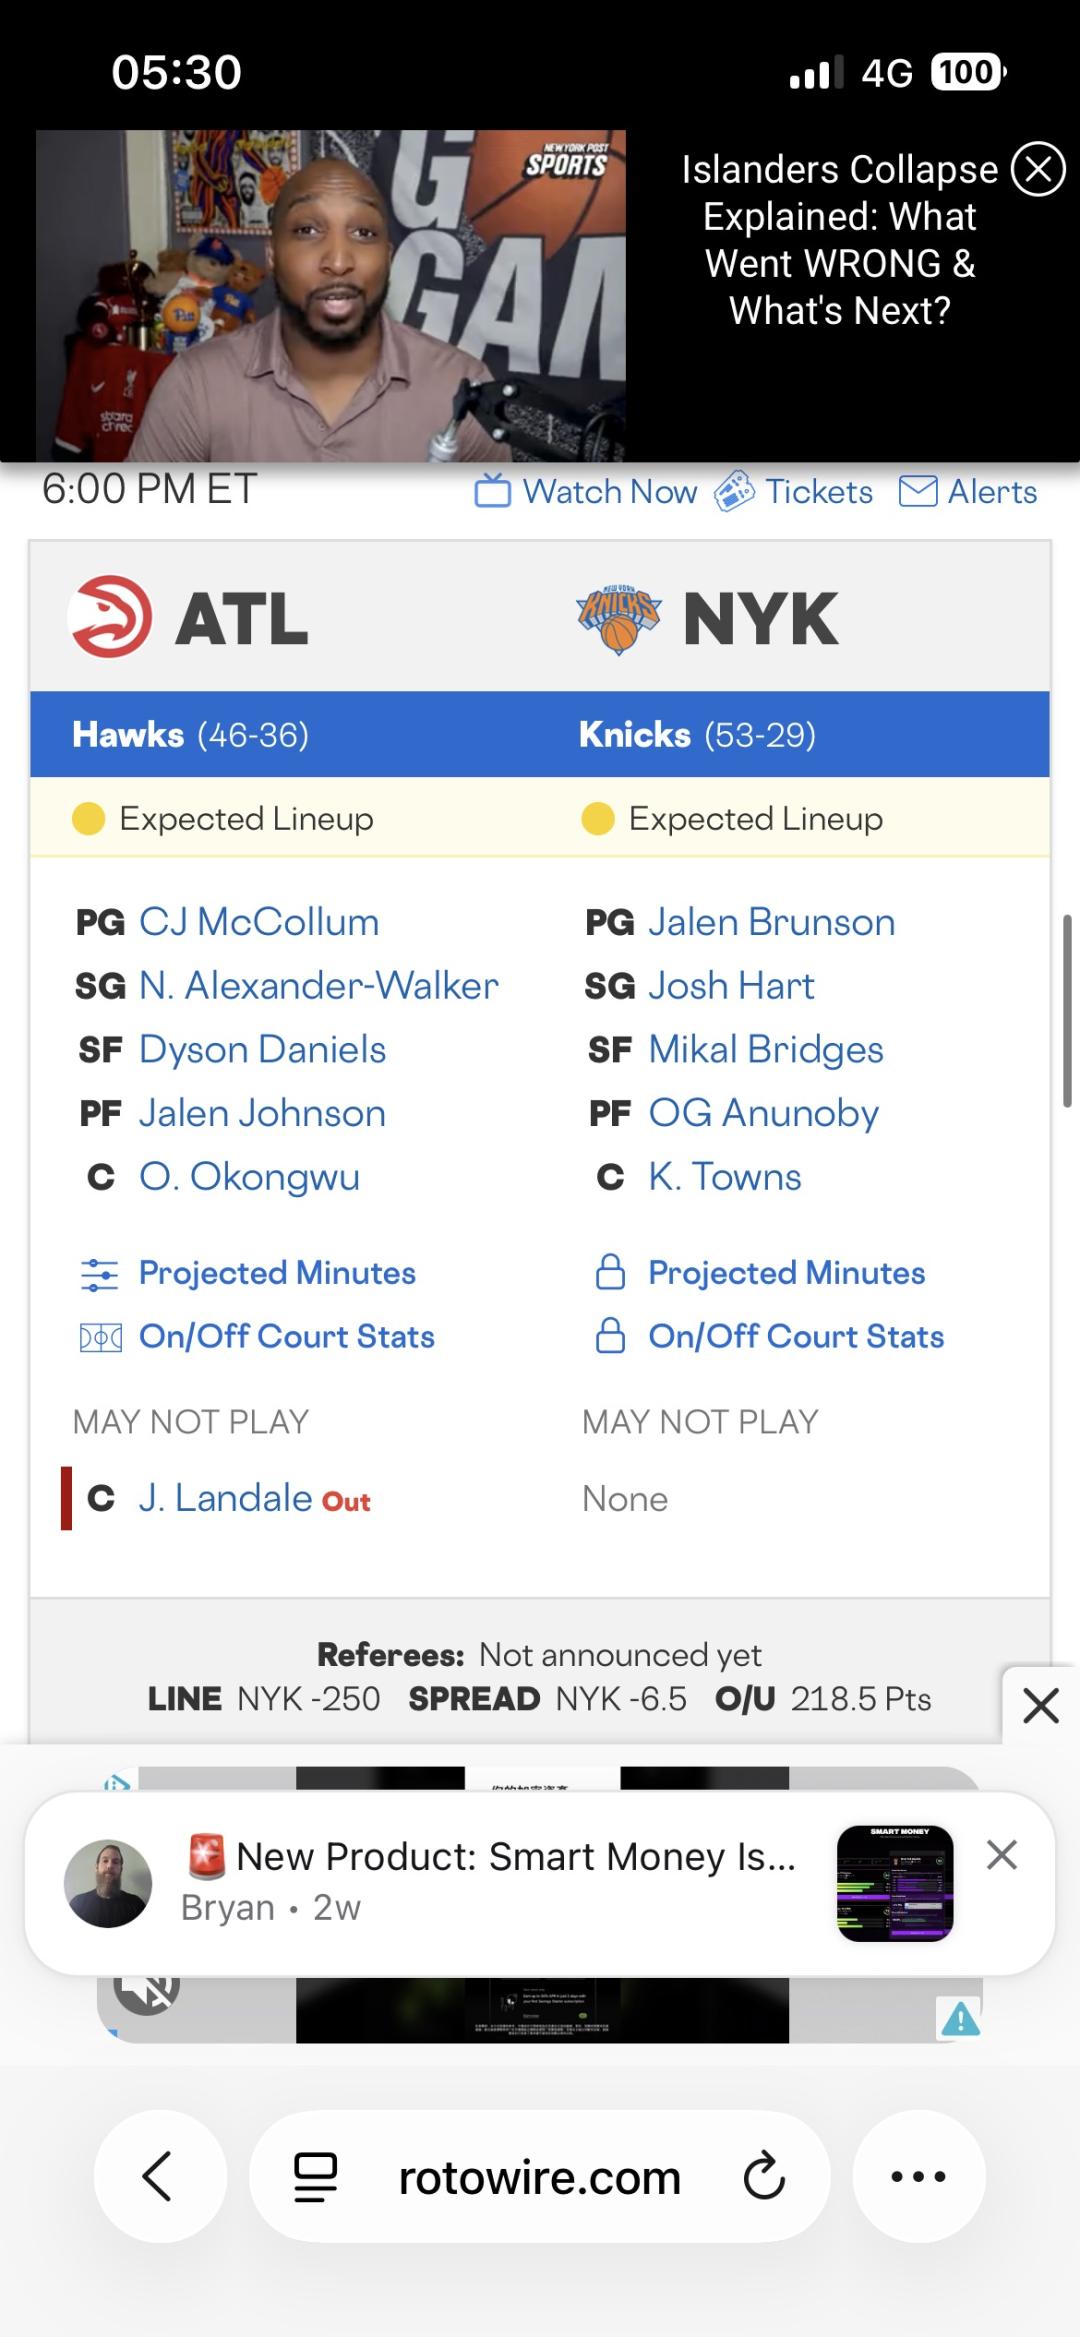This screenshot has height=2337, width=1080.
Task: Dismiss the Smart Money notification
Action: click(1002, 1855)
